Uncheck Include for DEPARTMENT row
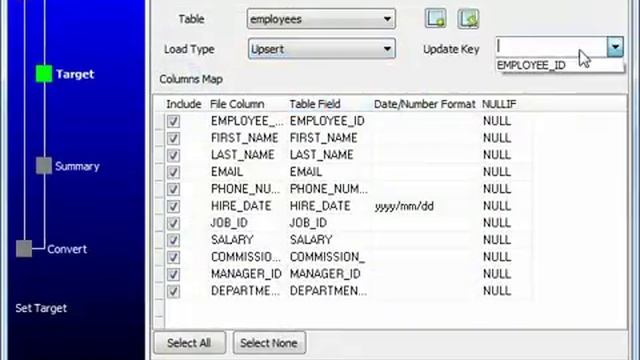Screen dimensions: 640x360 coord(173,291)
